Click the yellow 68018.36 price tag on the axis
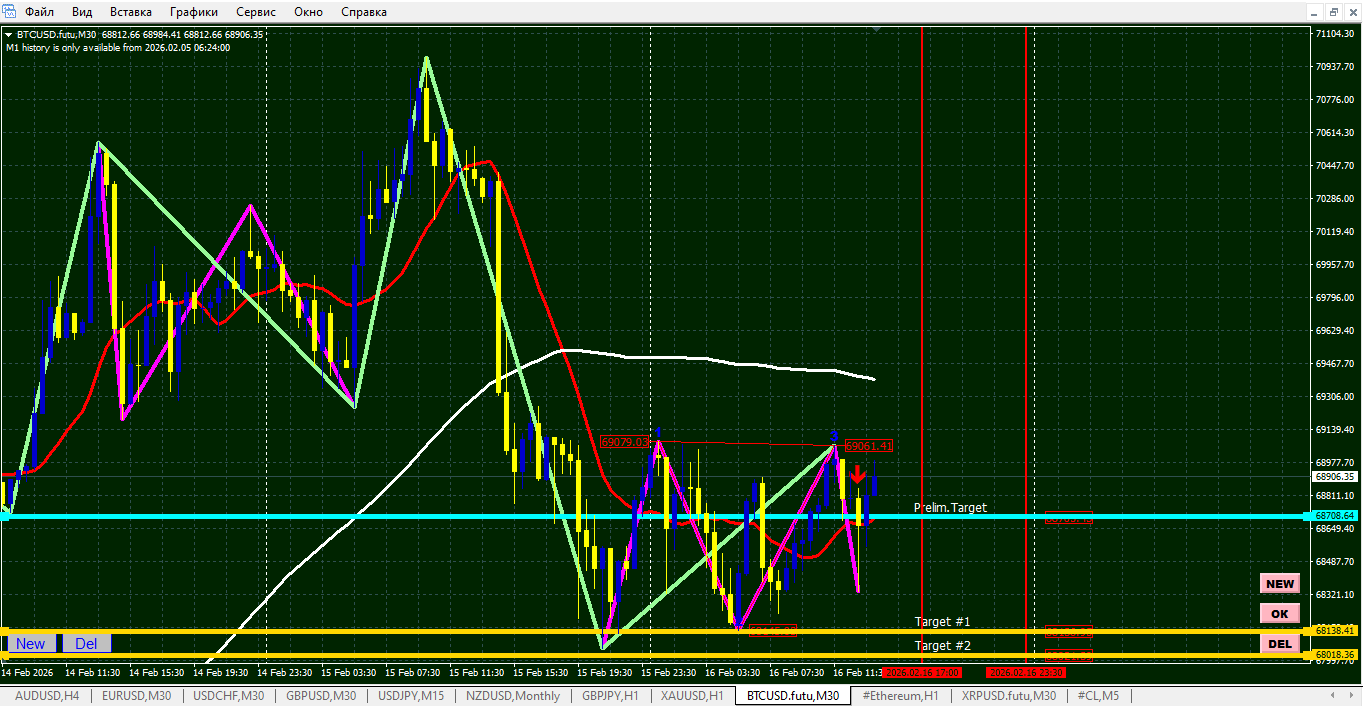The width and height of the screenshot is (1363, 707). (1335, 655)
